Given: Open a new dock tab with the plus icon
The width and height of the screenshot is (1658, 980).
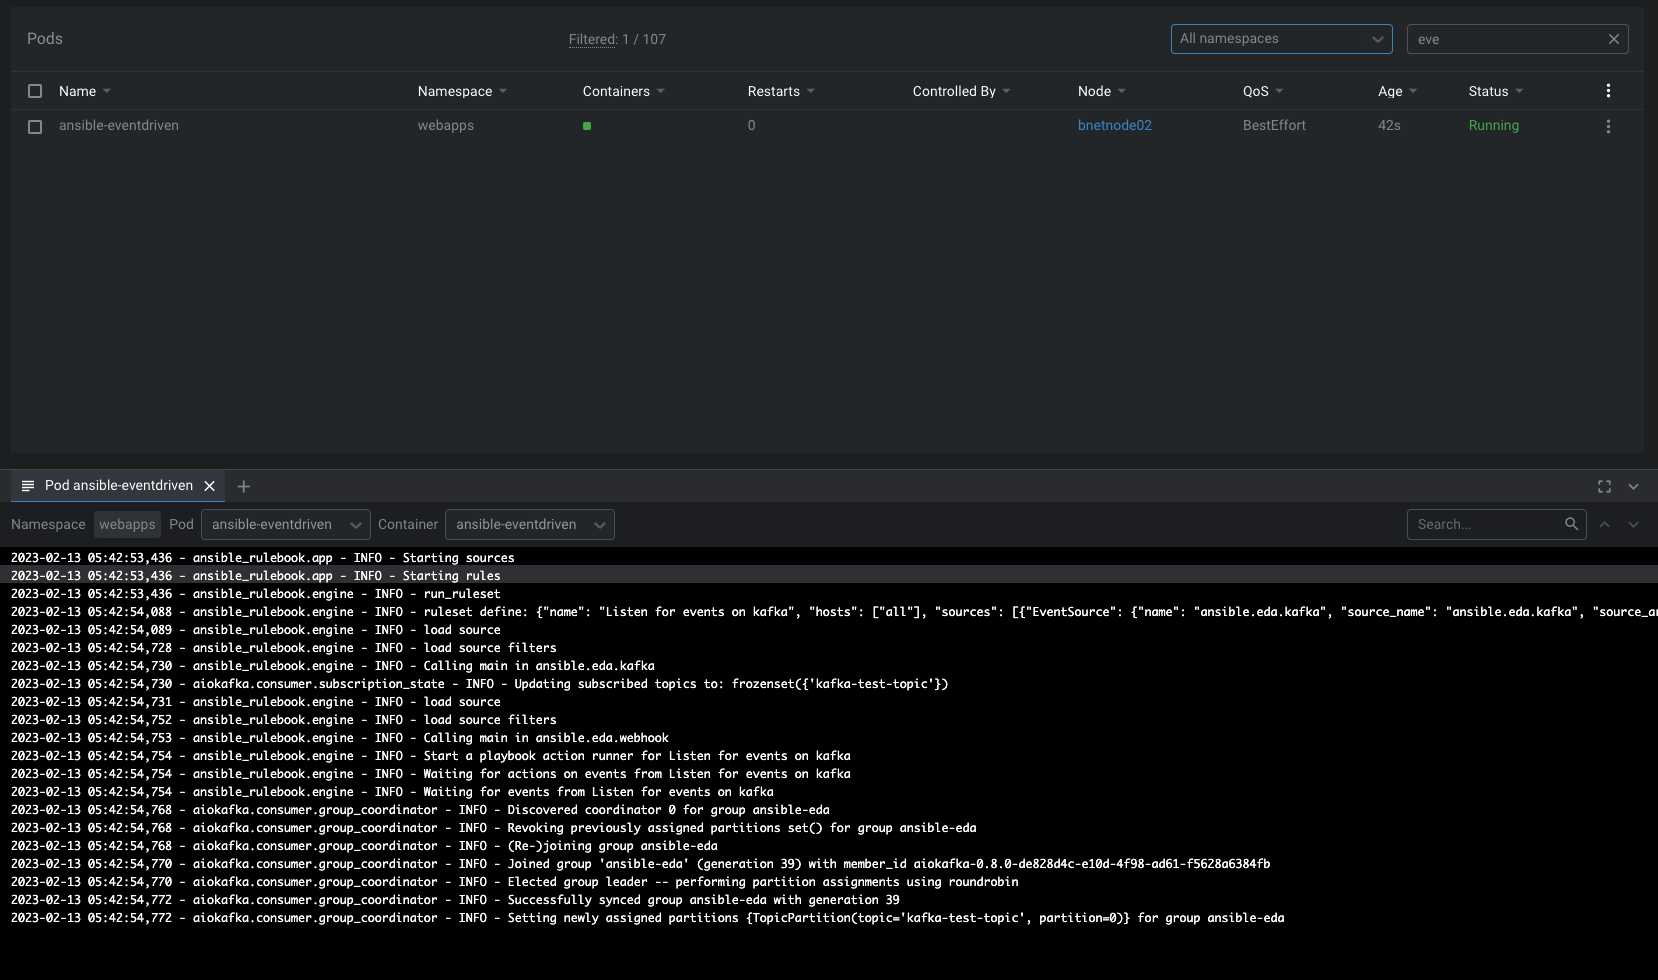Looking at the screenshot, I should (x=243, y=486).
